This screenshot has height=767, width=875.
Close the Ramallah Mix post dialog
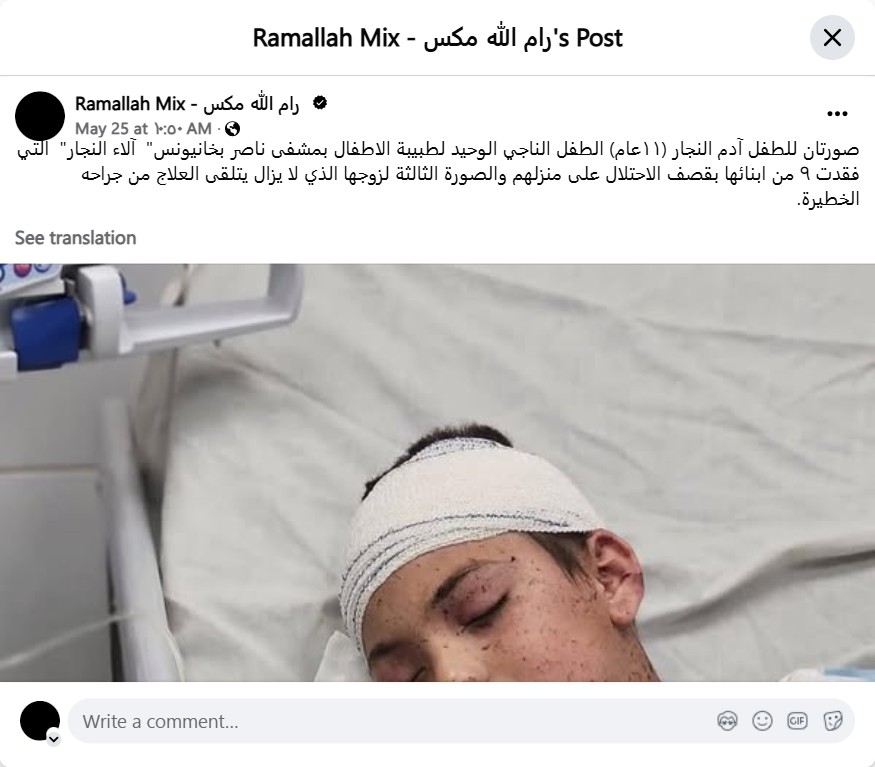[x=832, y=38]
